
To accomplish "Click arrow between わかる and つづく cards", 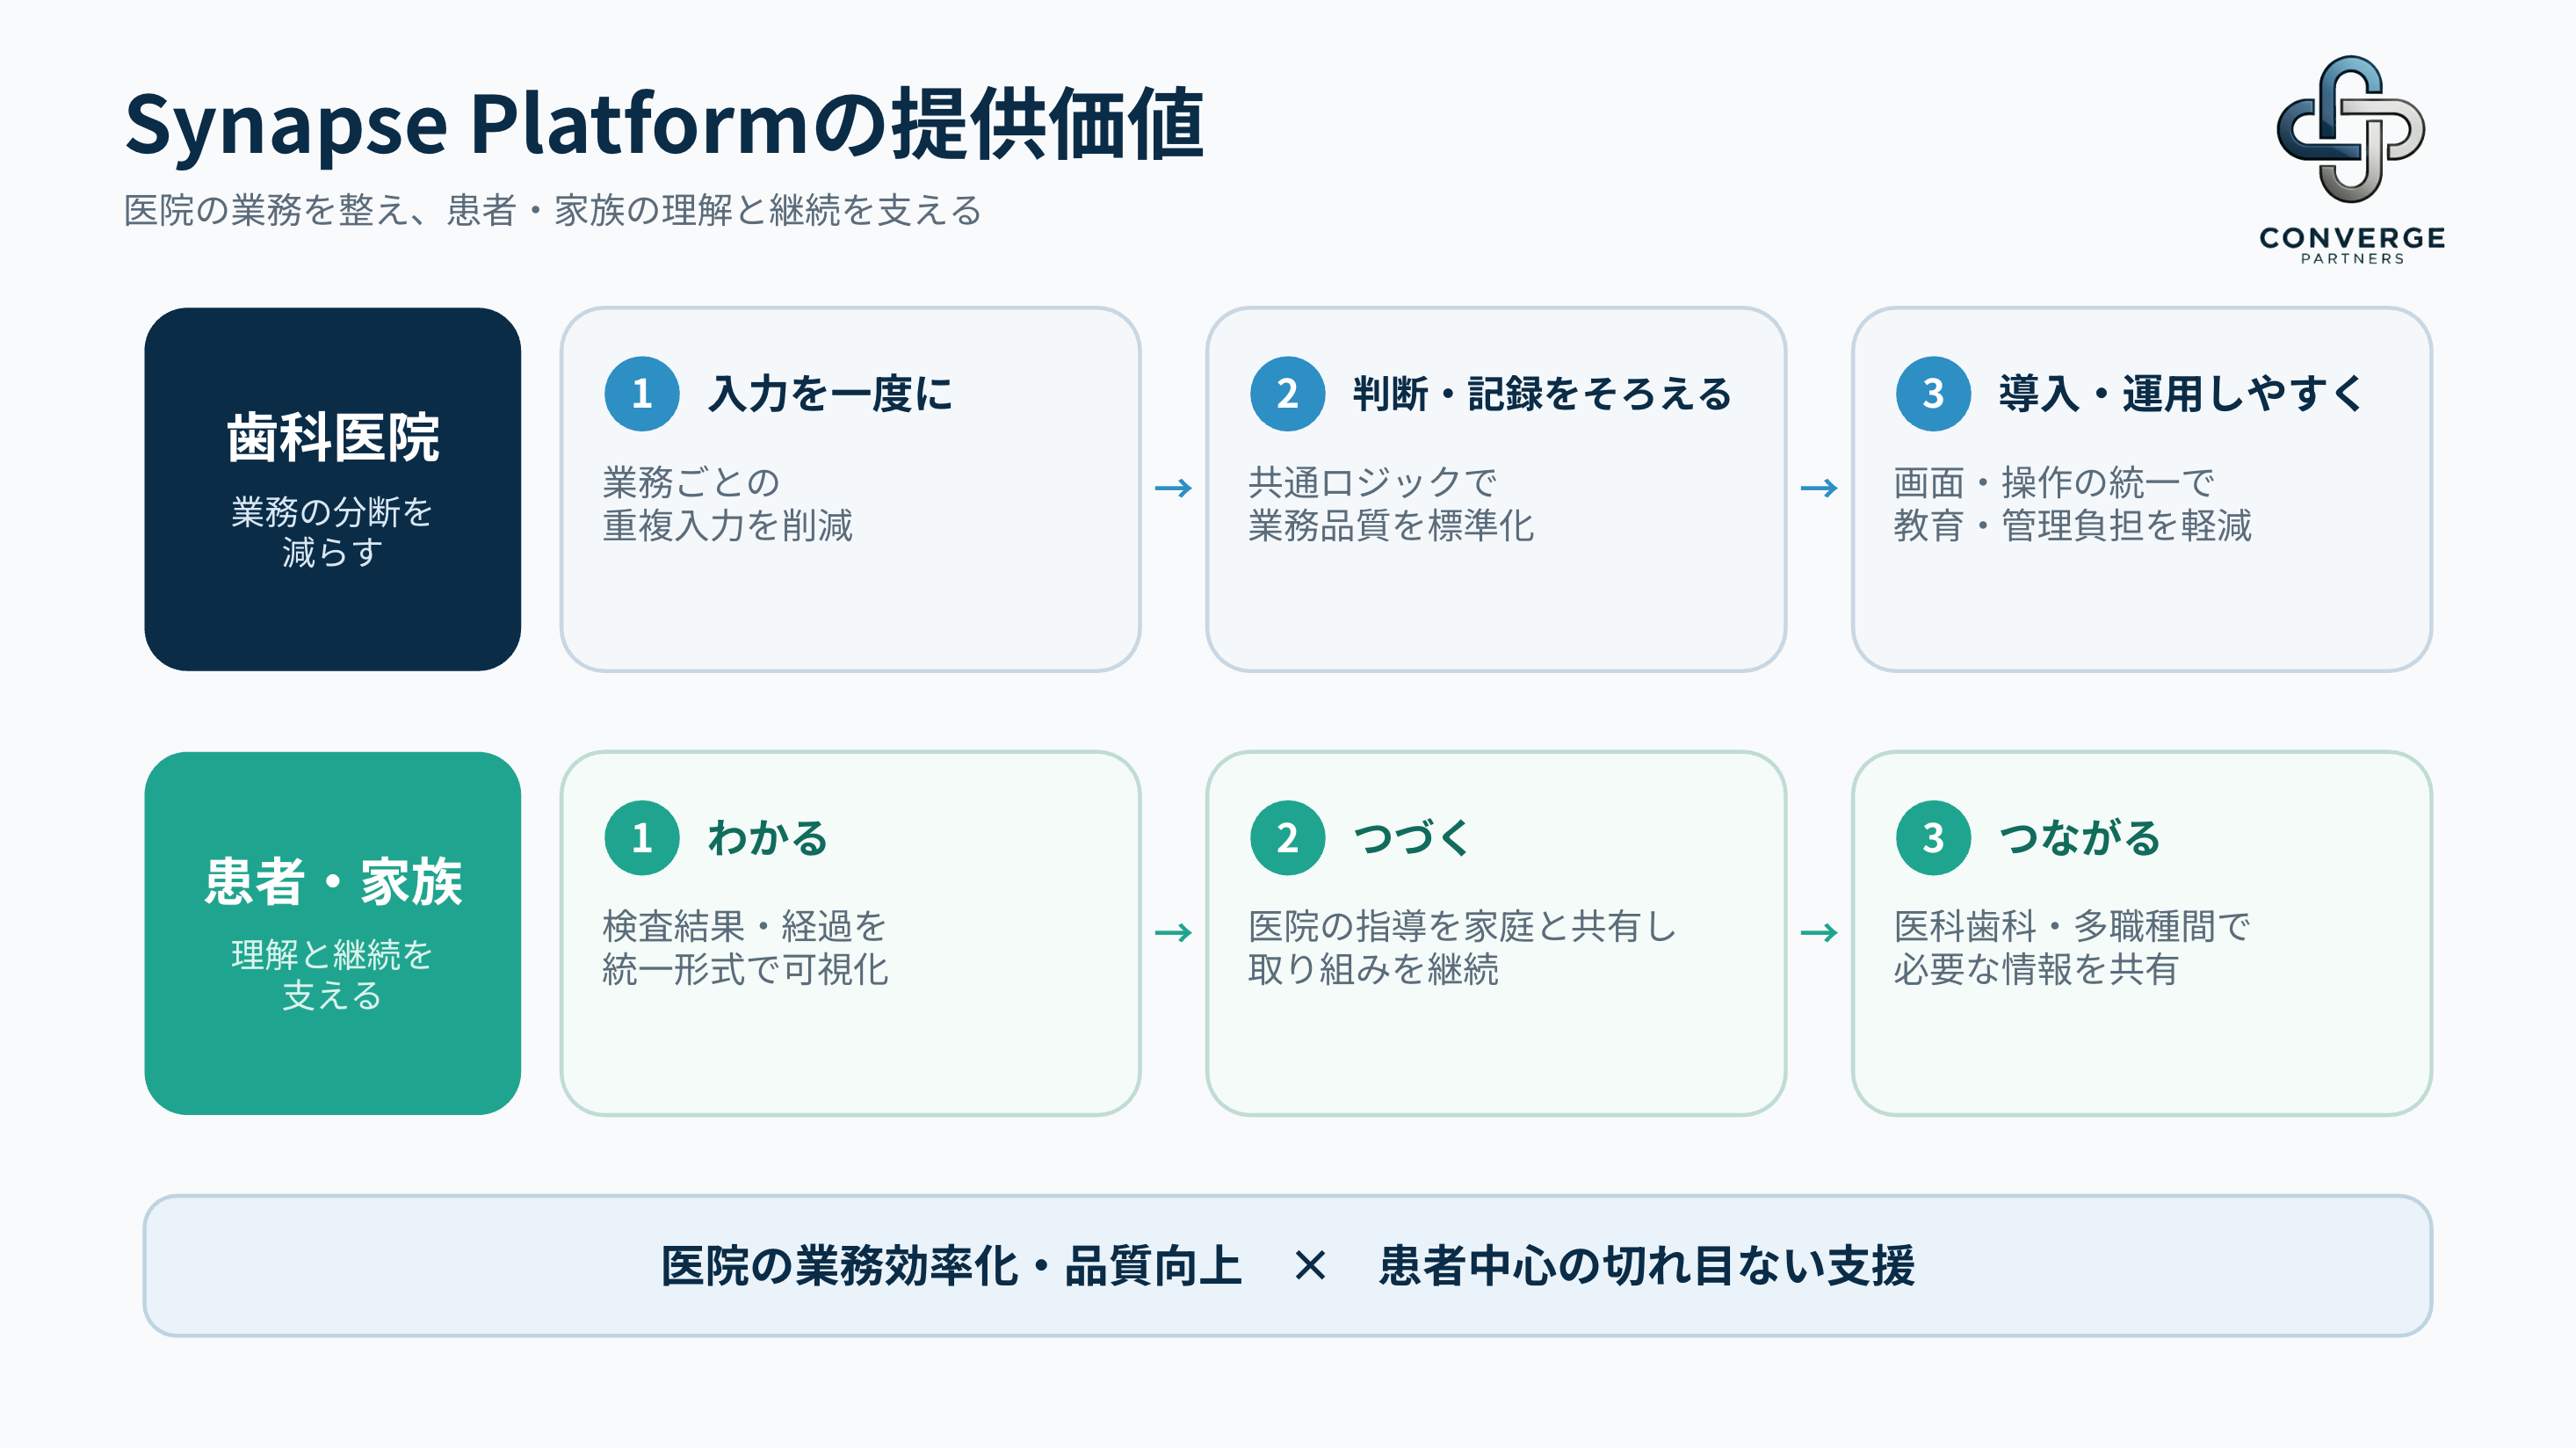I will coord(1173,933).
